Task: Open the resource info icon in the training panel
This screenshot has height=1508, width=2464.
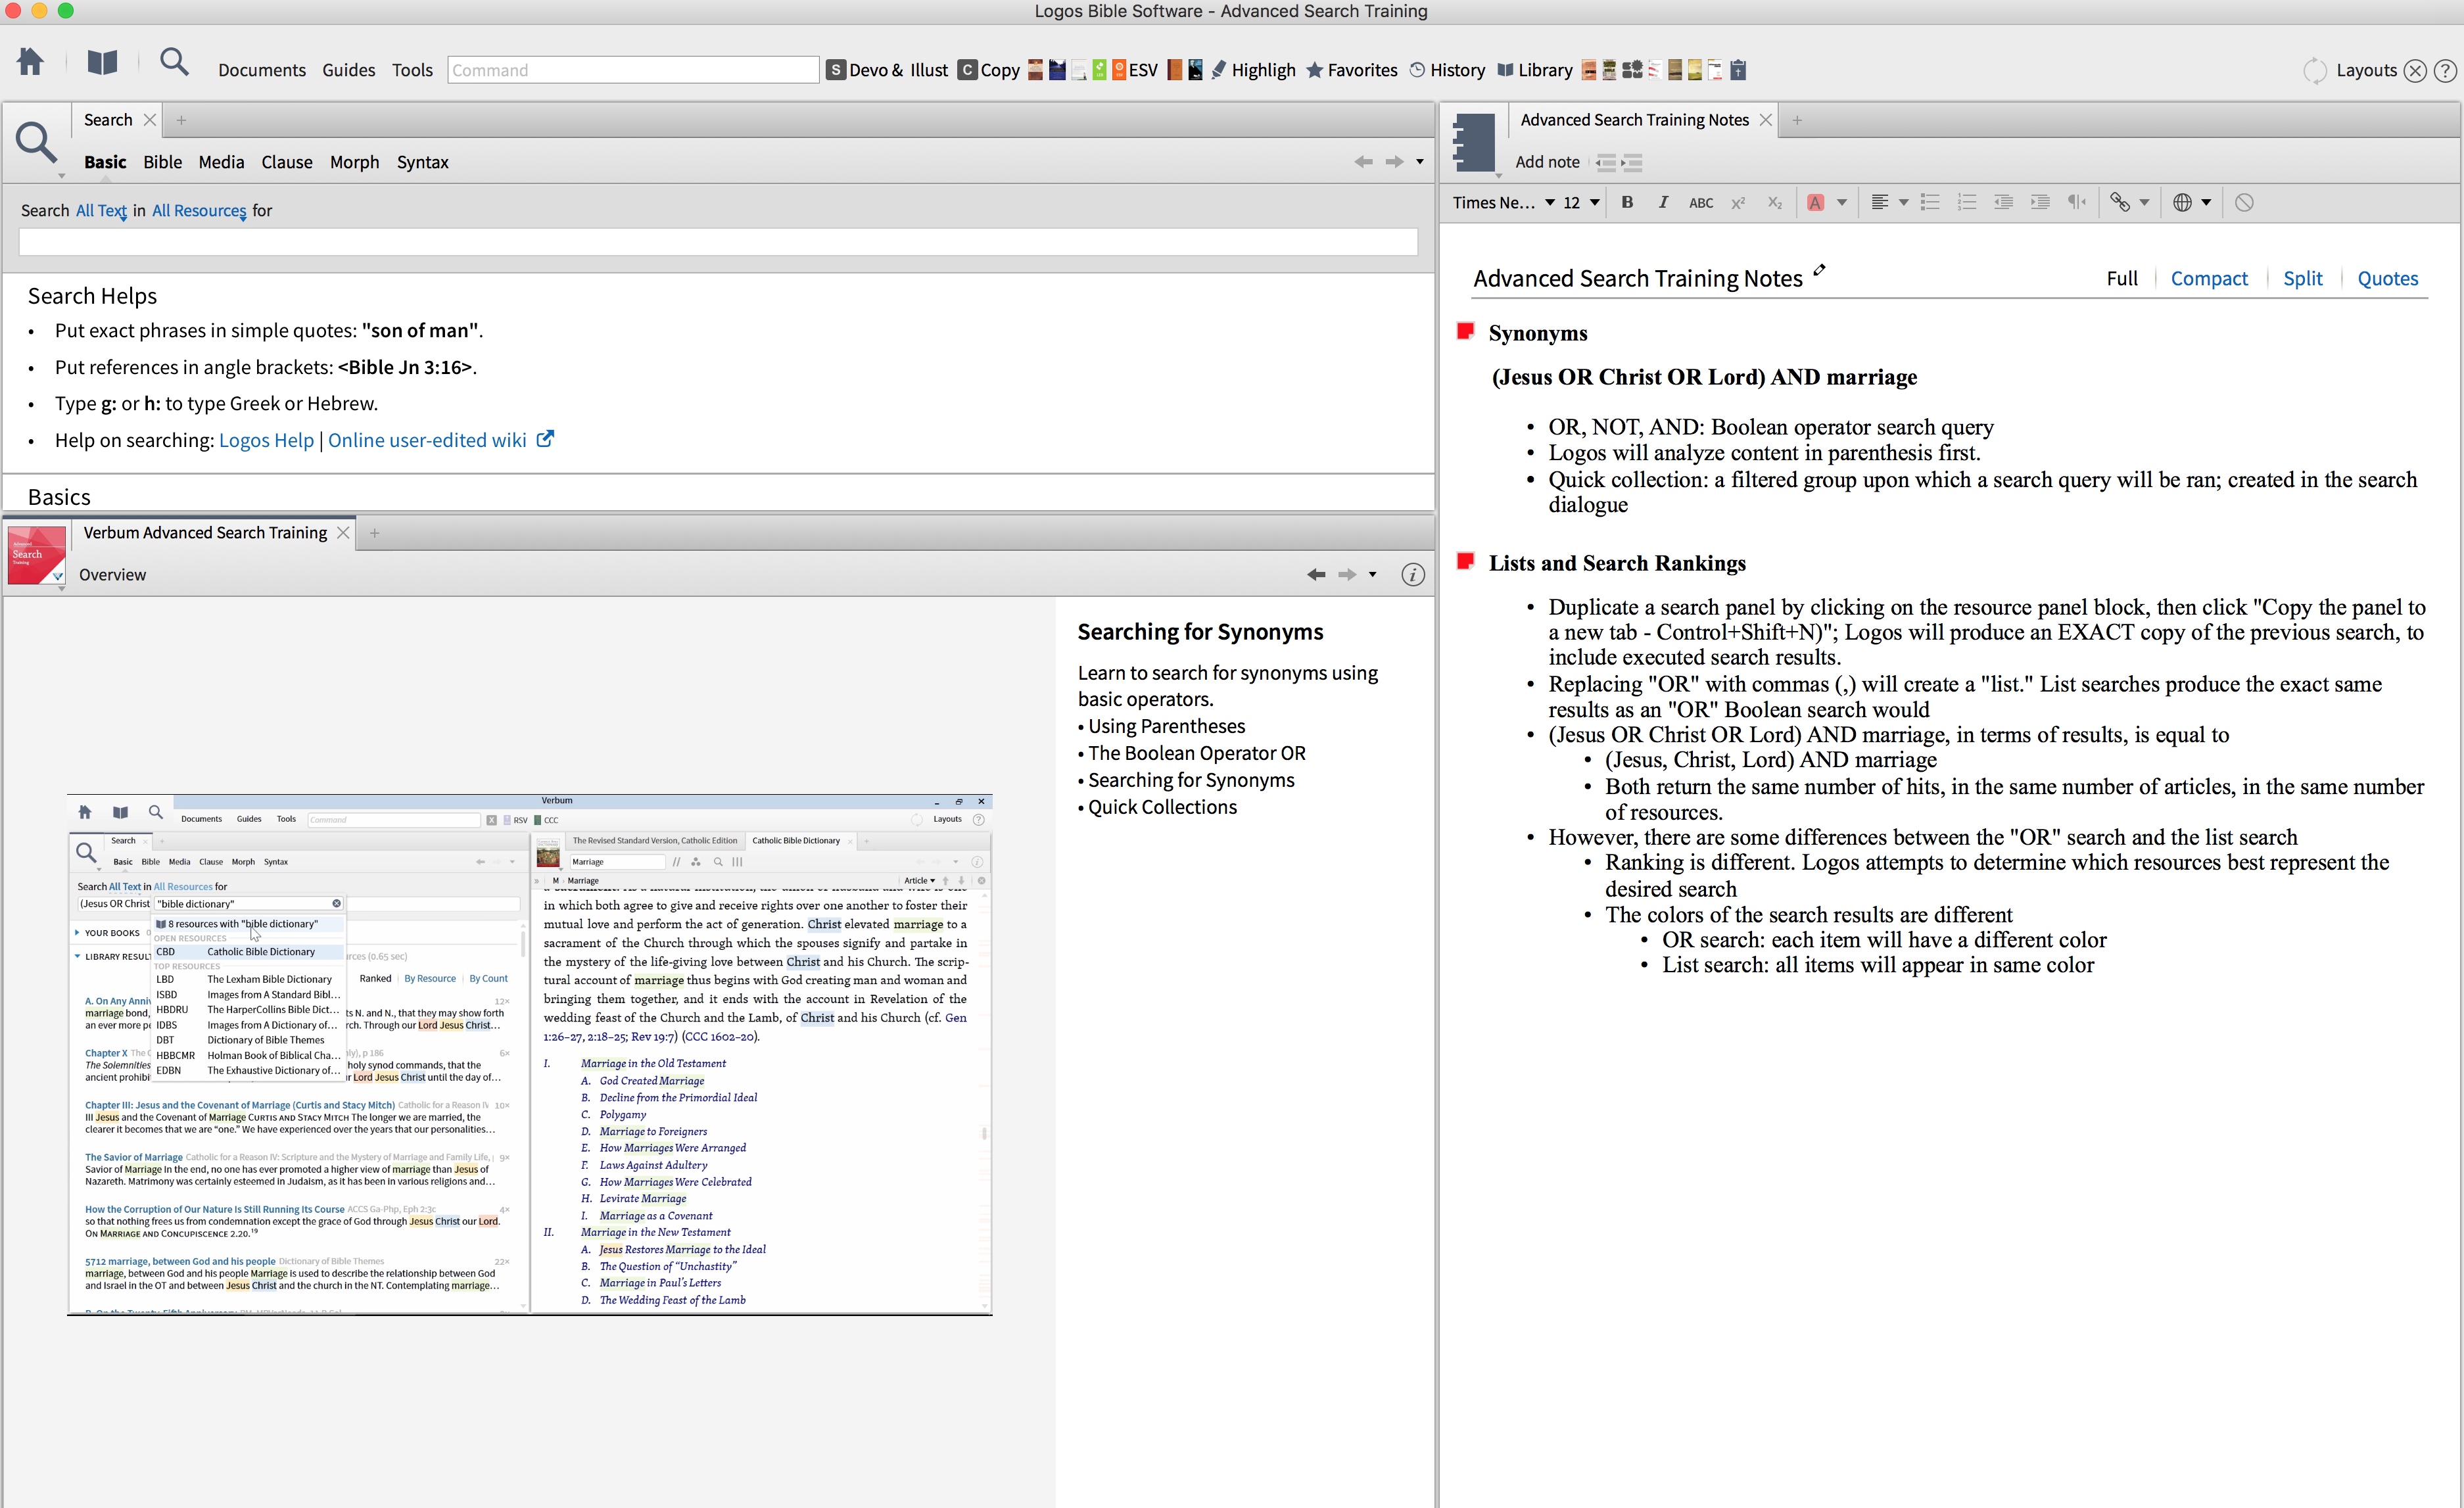Action: [x=1412, y=575]
